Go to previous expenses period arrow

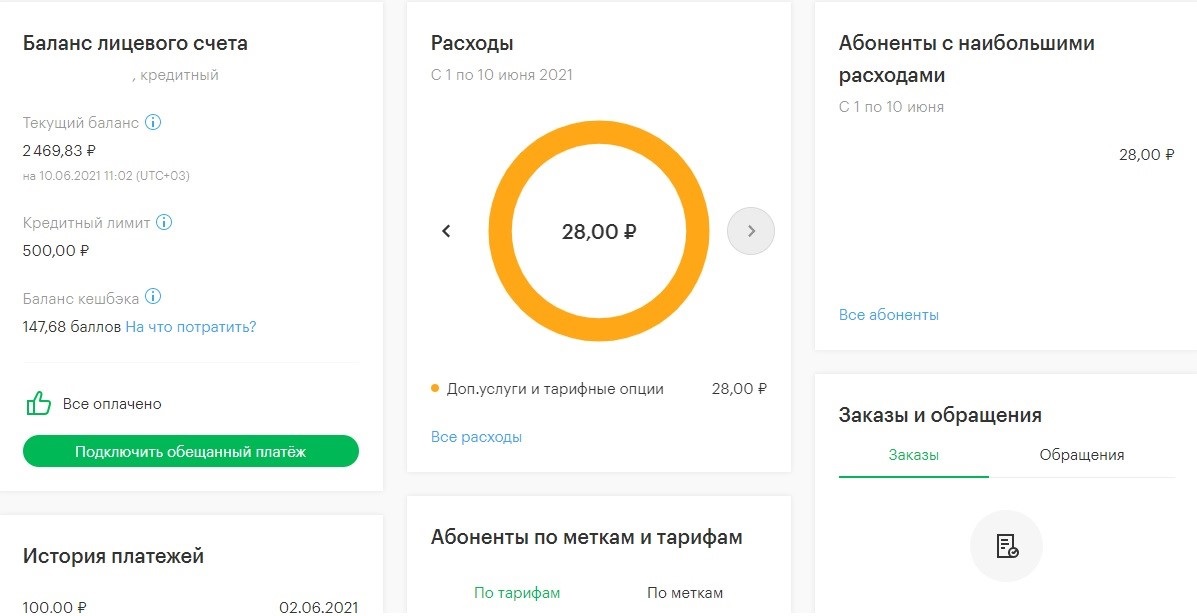(x=447, y=231)
